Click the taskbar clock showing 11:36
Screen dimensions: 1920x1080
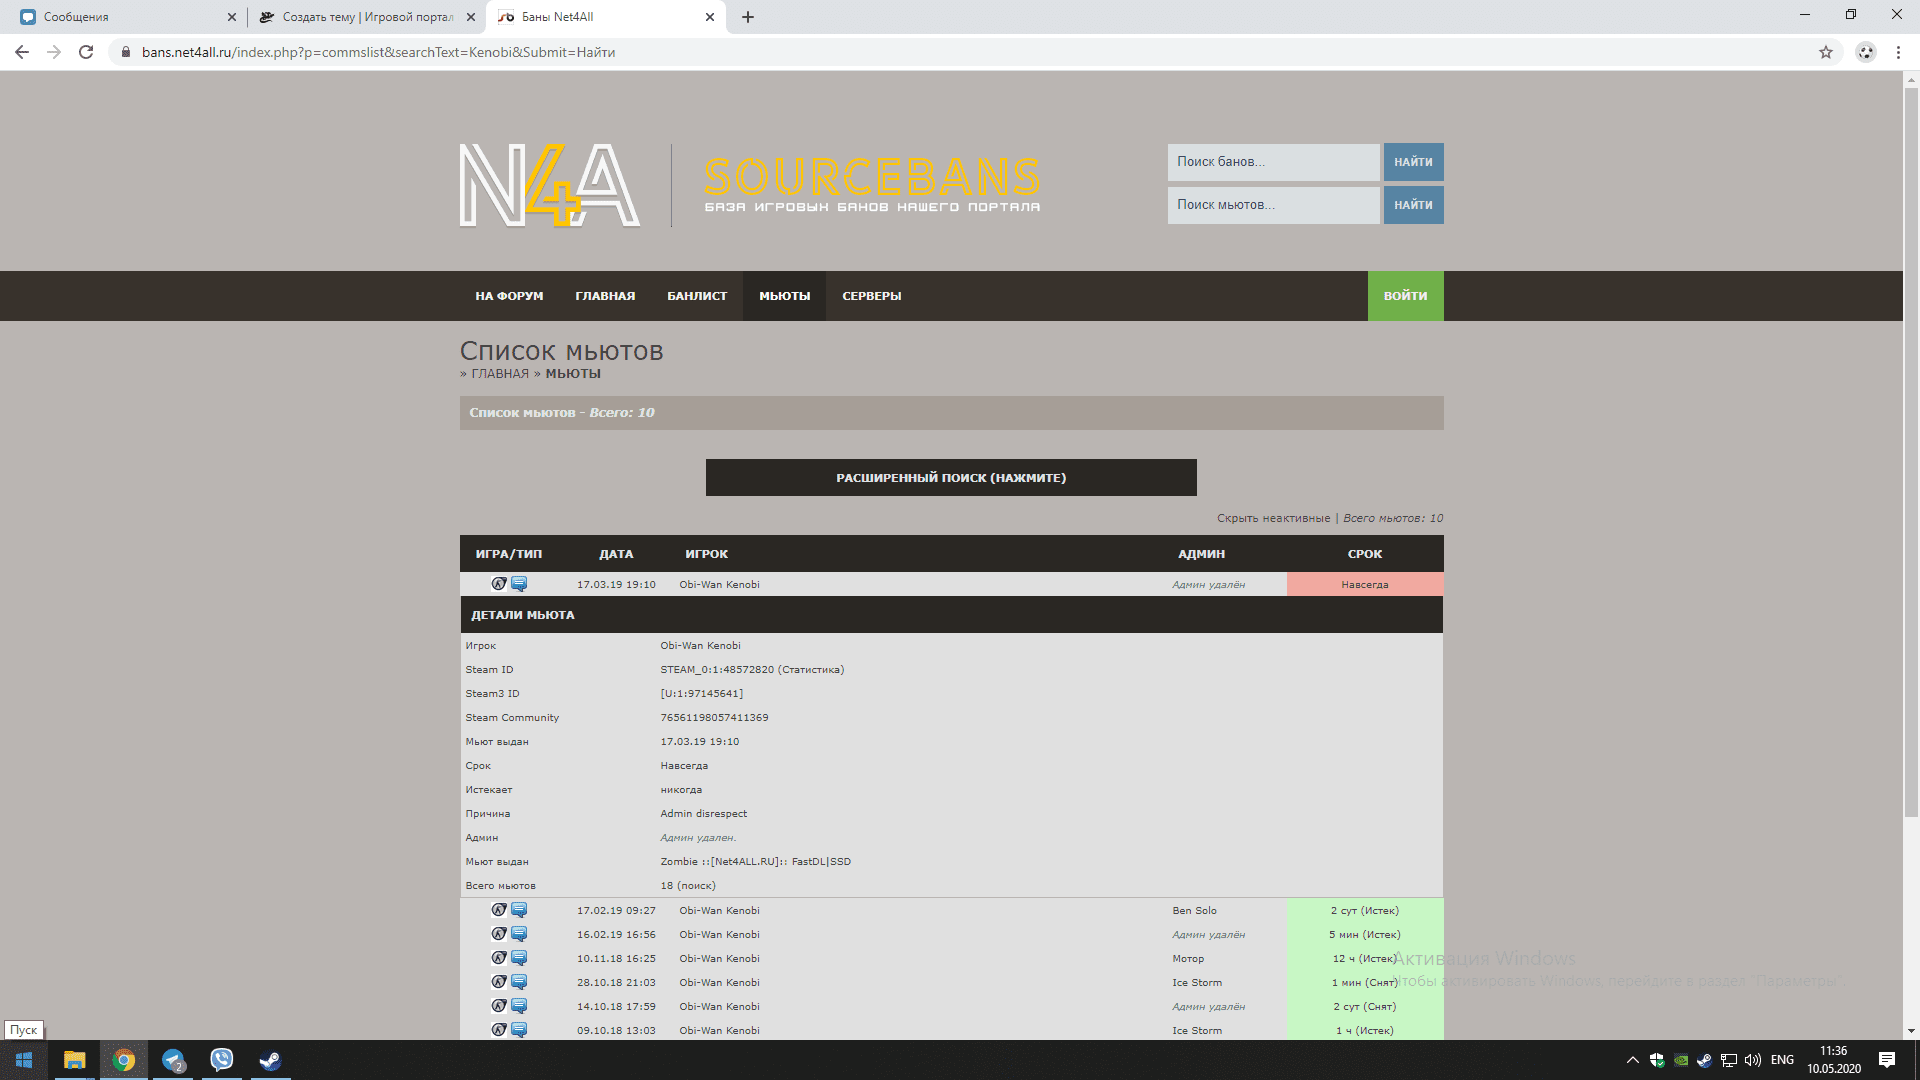click(1834, 1060)
